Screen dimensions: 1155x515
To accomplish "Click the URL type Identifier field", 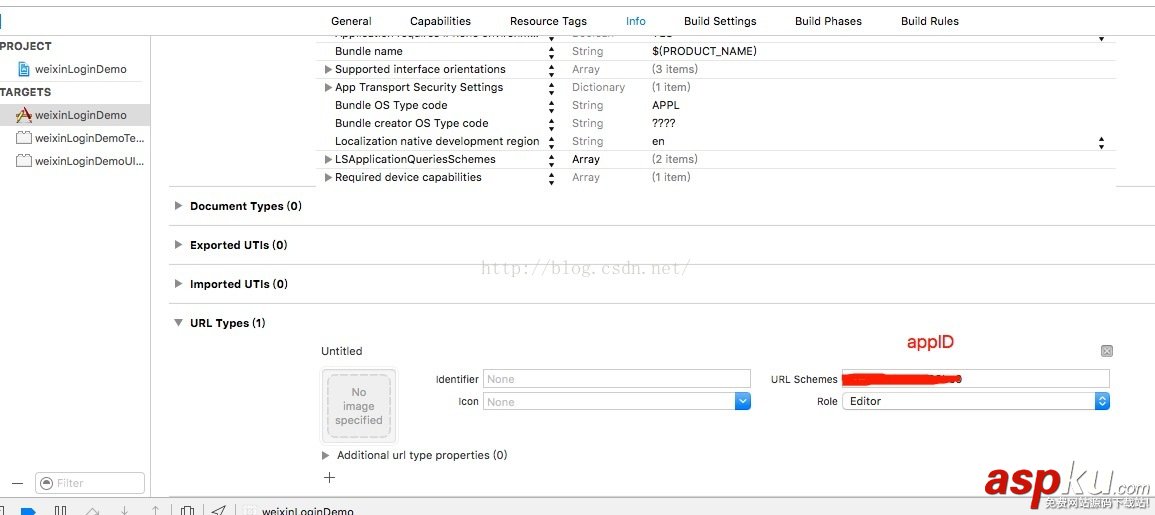I will 617,379.
